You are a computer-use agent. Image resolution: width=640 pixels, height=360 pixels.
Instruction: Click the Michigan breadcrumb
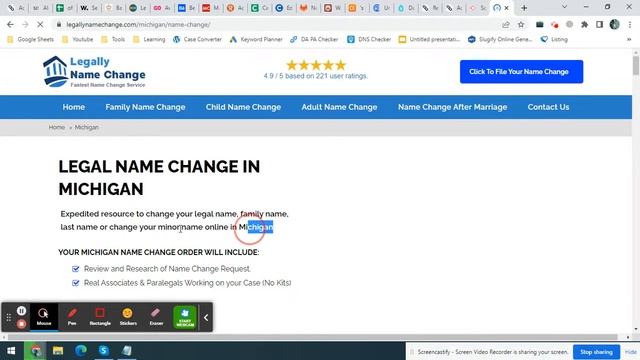pos(87,127)
